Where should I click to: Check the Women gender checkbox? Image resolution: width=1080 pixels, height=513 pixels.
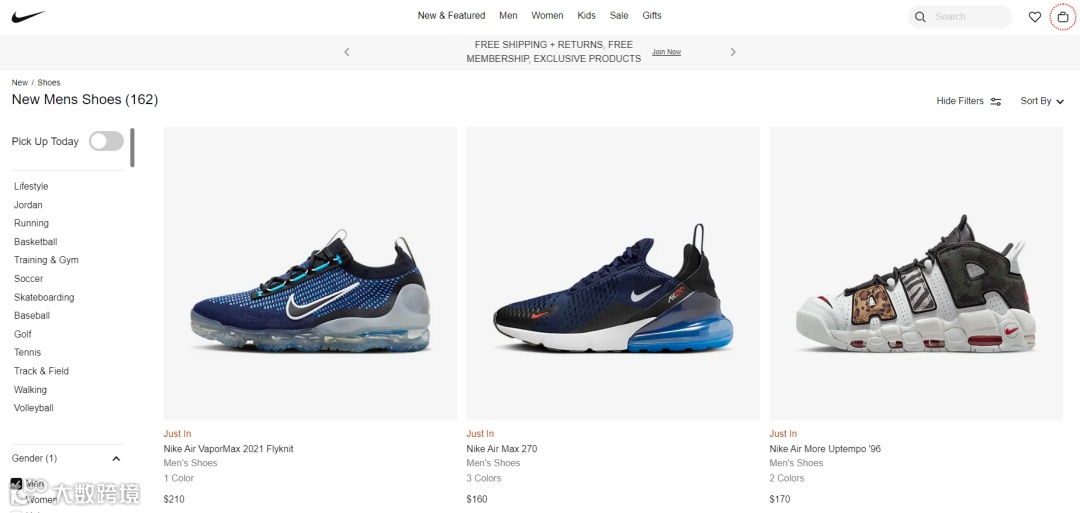coord(17,500)
